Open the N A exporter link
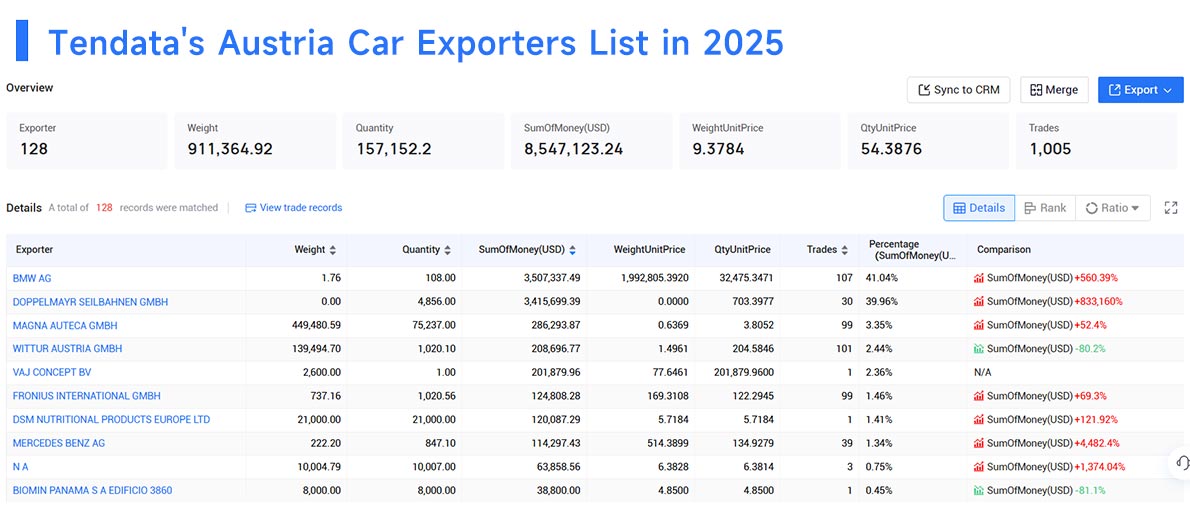1190x510 pixels. point(20,467)
